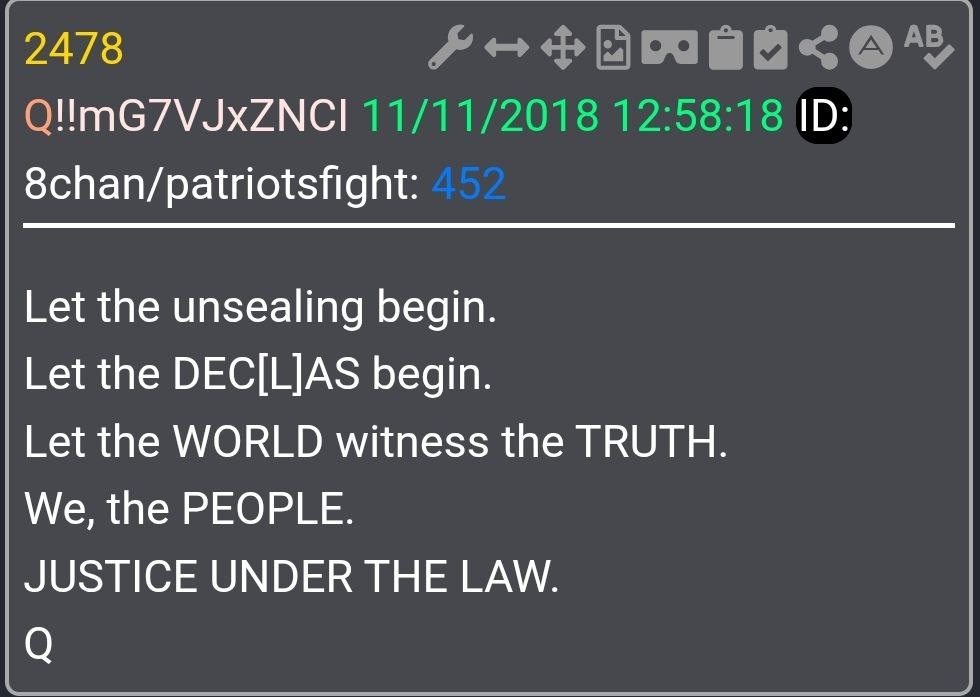
Task: Click the circled A icon
Action: 871,48
